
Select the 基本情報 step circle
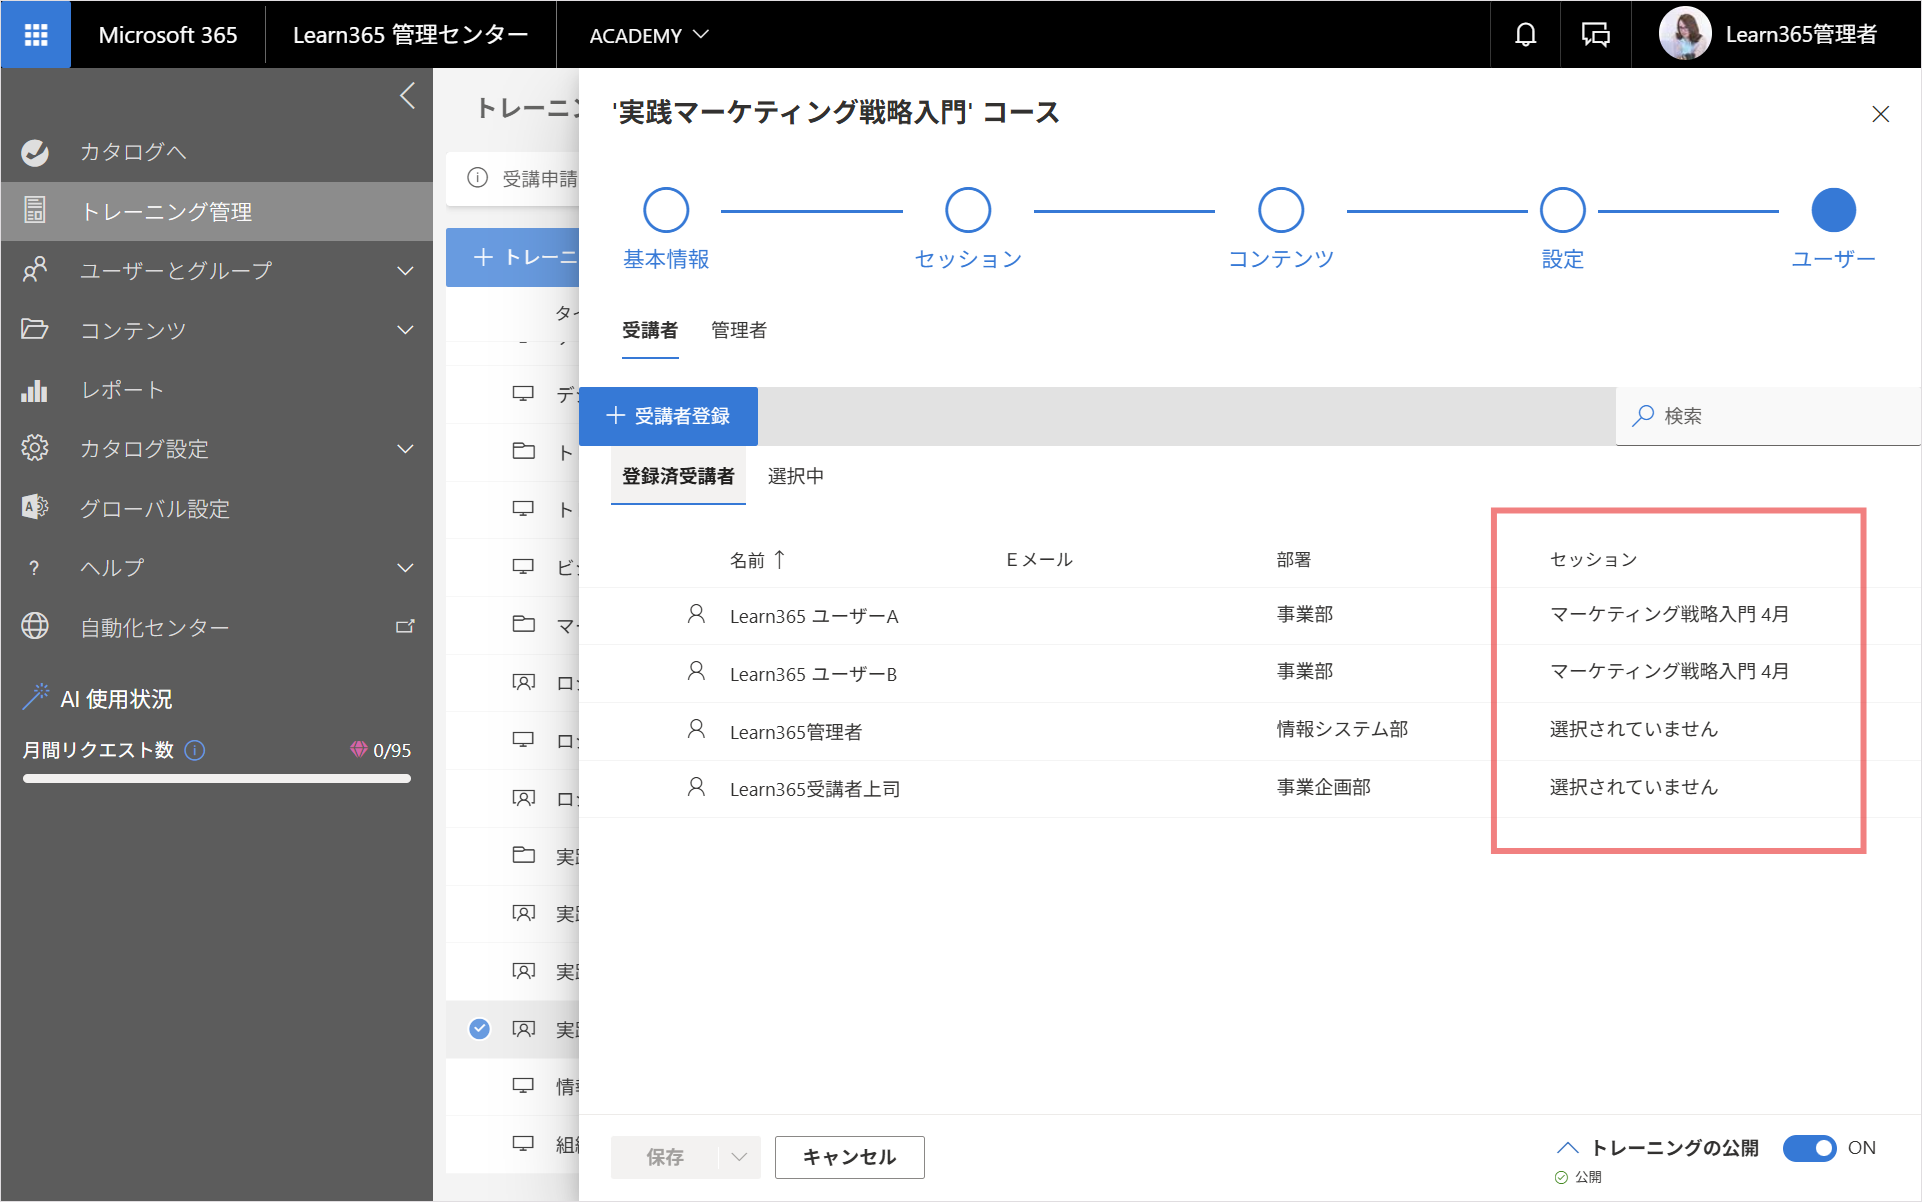pos(666,211)
